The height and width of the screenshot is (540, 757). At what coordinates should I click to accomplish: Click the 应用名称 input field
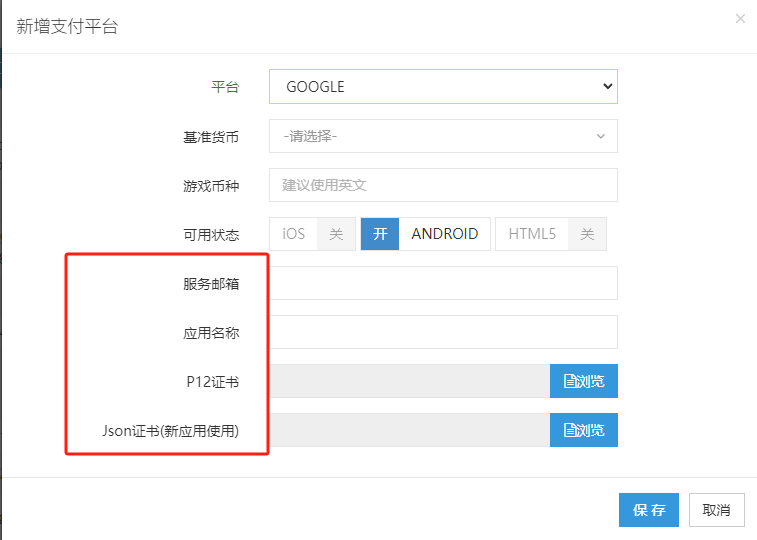click(443, 332)
